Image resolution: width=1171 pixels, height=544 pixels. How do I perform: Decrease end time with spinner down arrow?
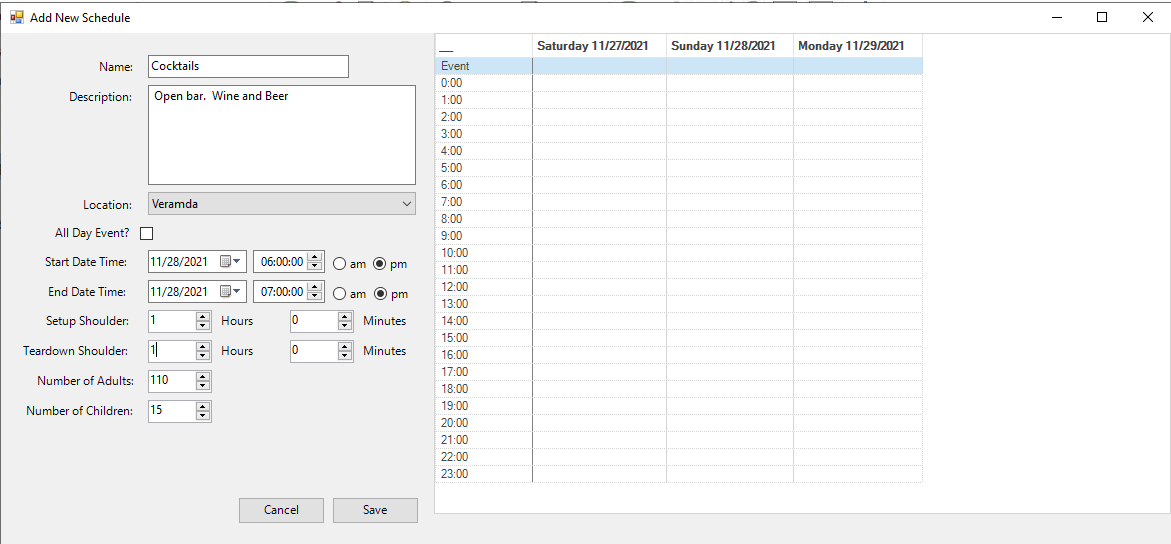315,297
